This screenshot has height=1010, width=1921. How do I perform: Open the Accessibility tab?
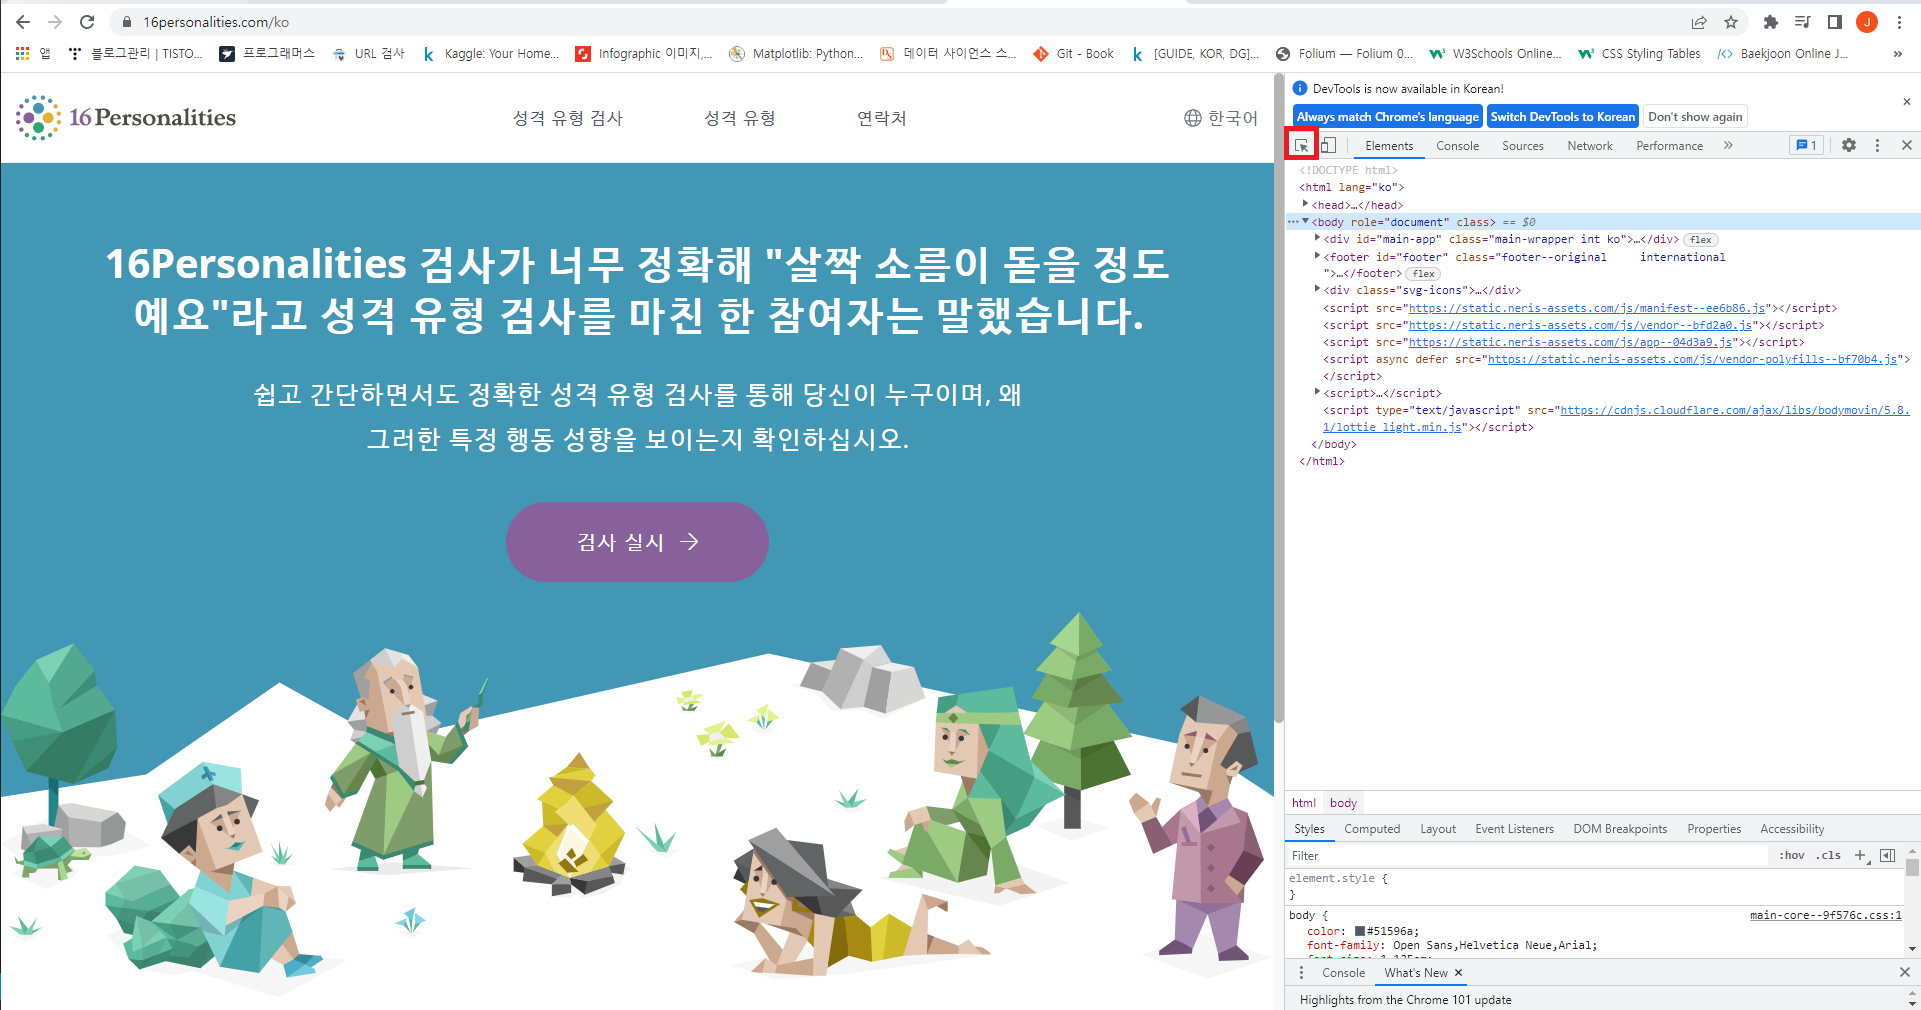tap(1792, 829)
